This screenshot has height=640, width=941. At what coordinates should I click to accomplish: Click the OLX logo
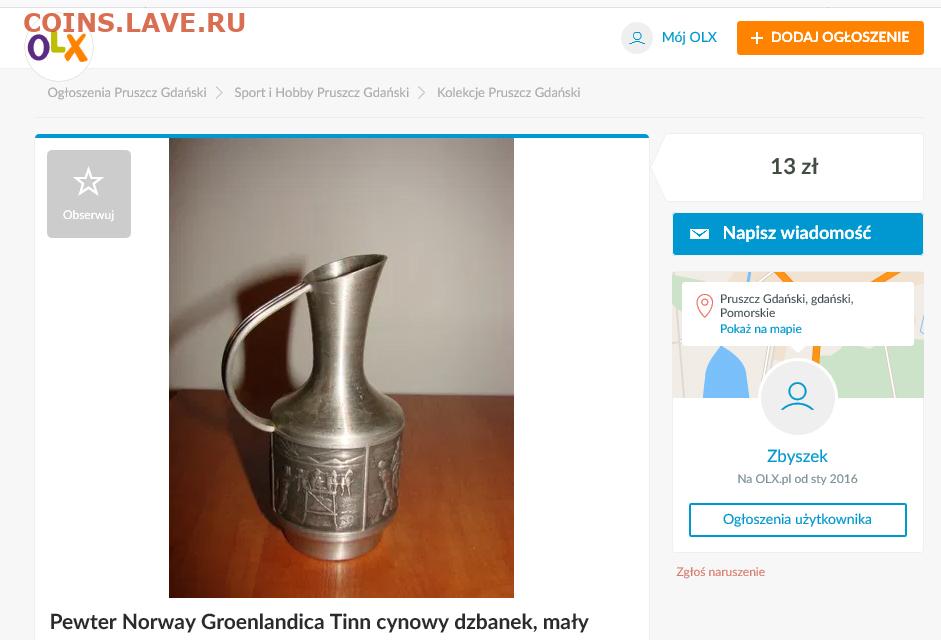(x=58, y=47)
